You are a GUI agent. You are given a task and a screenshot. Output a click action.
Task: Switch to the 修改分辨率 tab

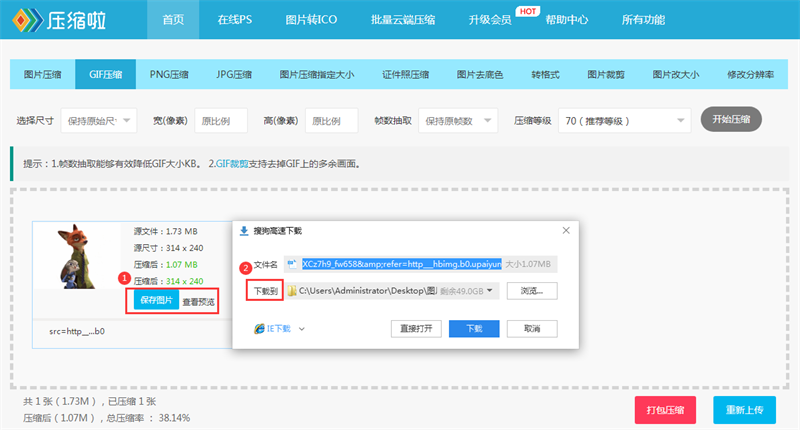coord(750,74)
